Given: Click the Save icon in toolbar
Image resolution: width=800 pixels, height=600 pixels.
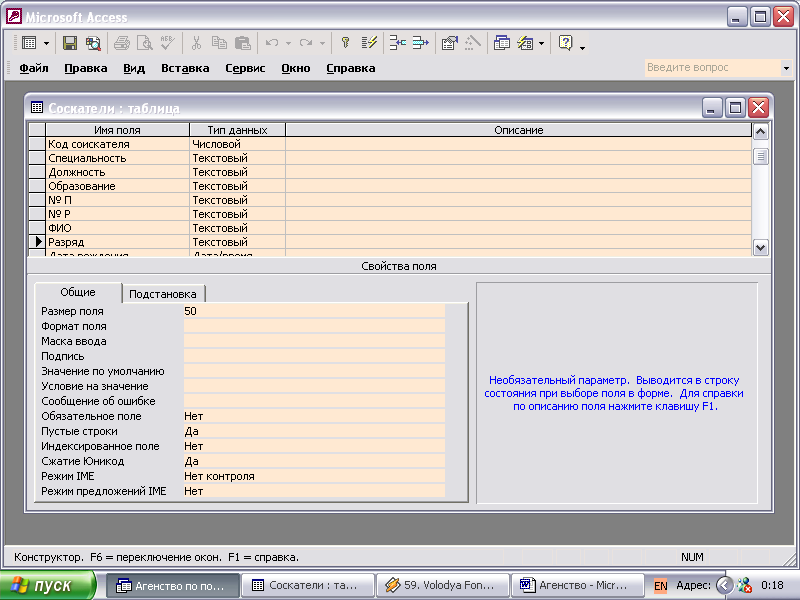Looking at the screenshot, I should tap(70, 43).
